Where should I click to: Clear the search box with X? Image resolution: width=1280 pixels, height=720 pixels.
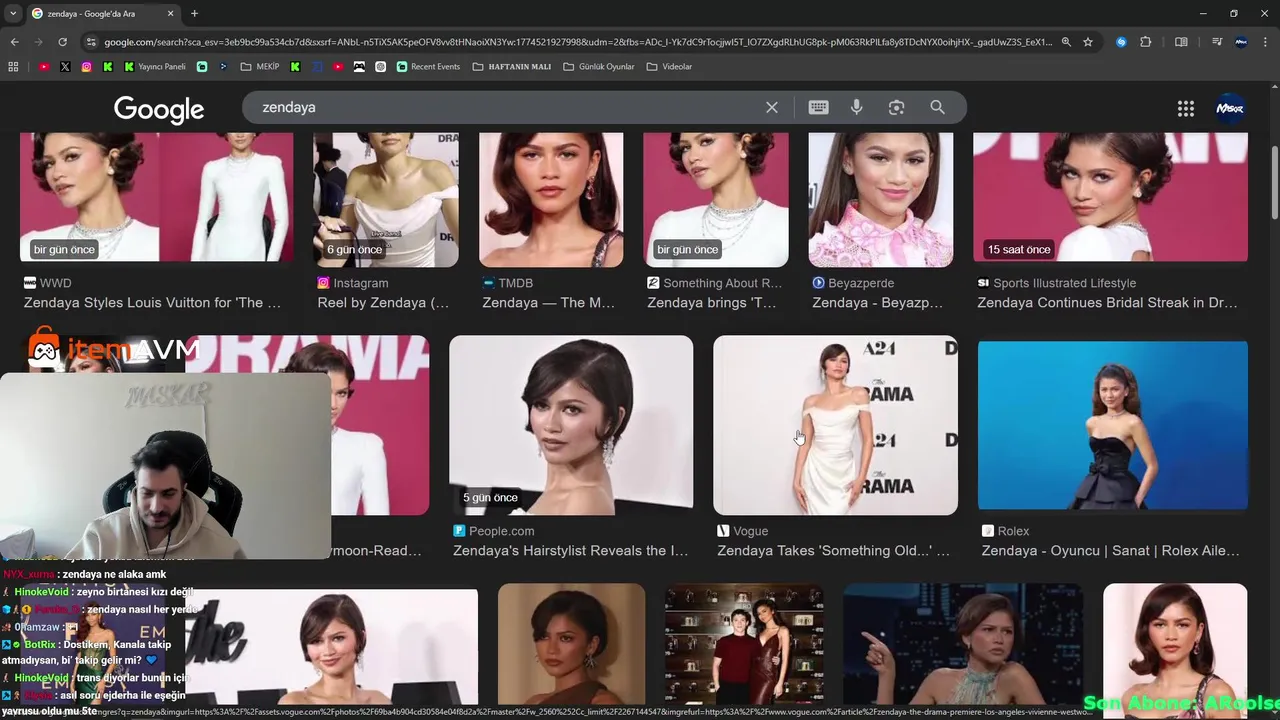click(772, 107)
